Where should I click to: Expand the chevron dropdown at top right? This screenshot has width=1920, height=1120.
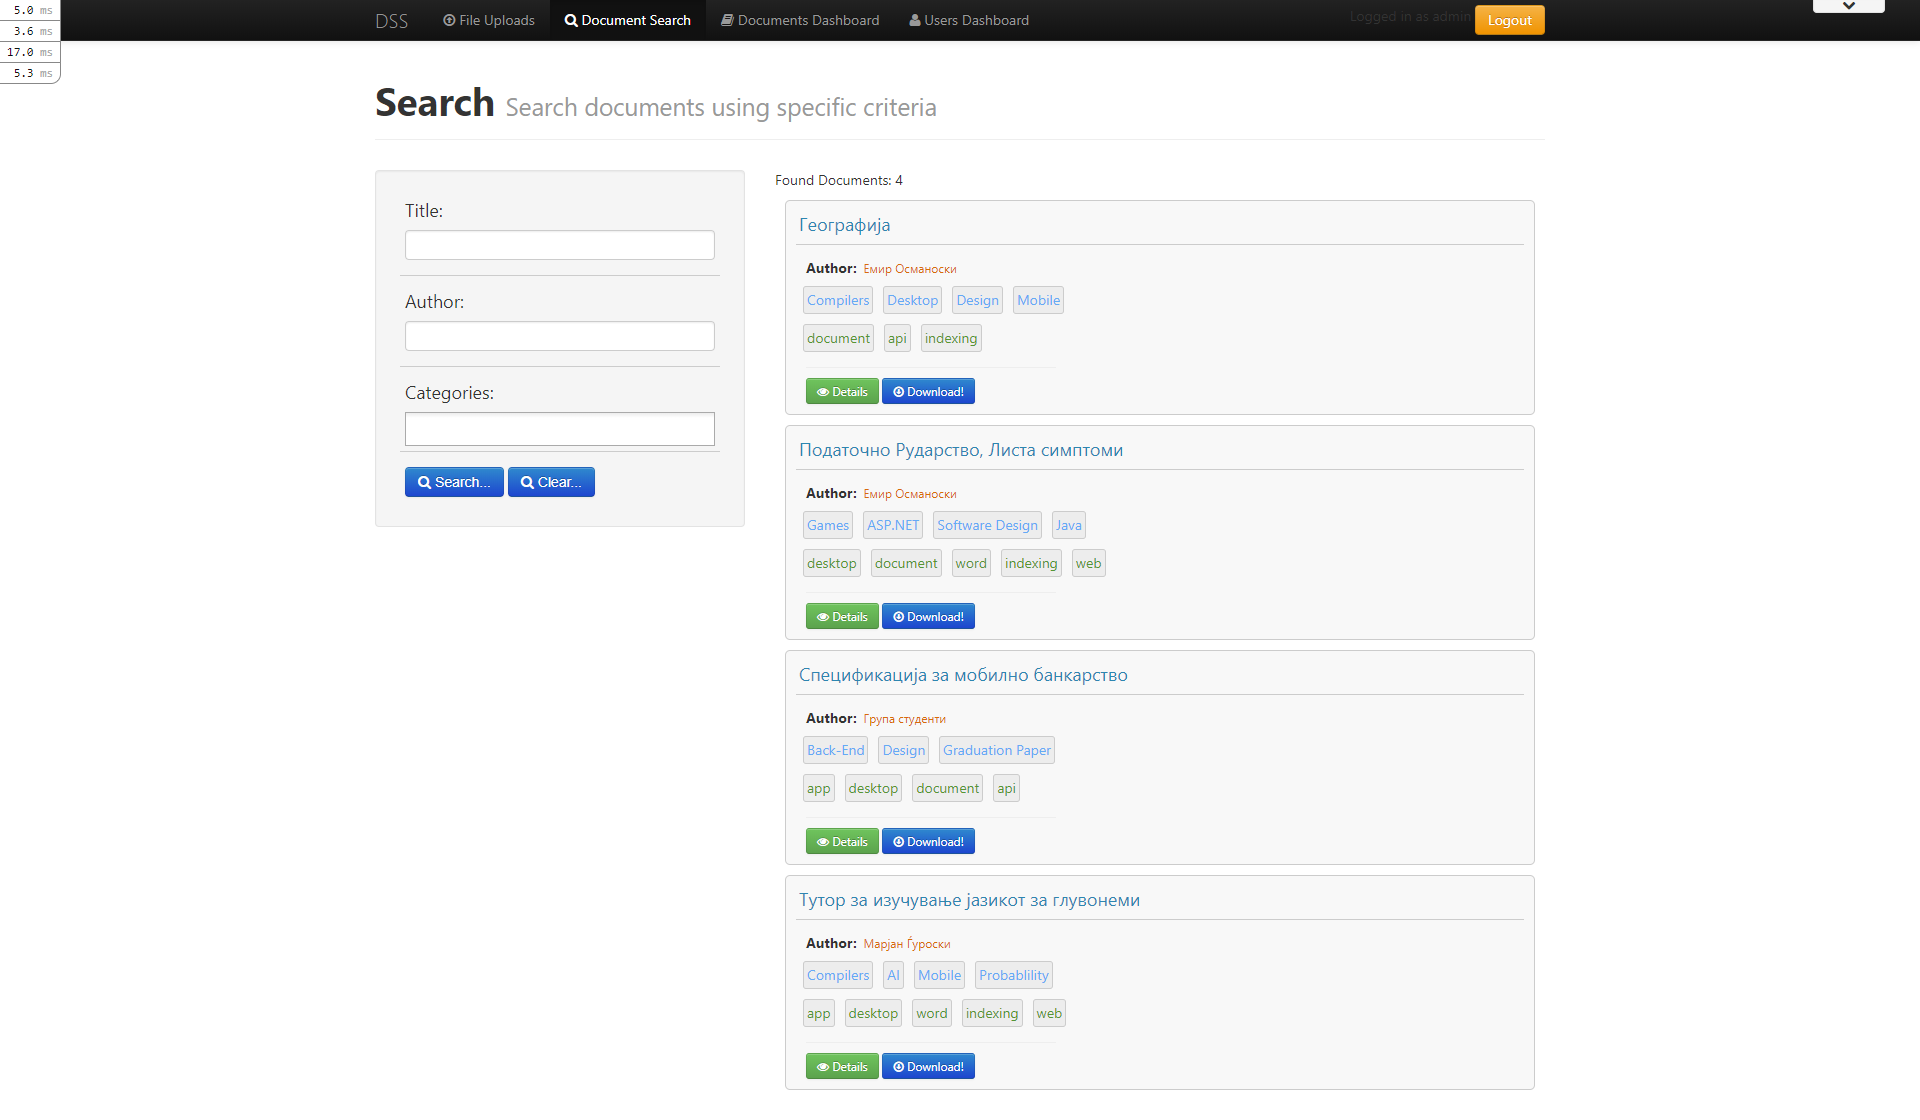tap(1848, 6)
